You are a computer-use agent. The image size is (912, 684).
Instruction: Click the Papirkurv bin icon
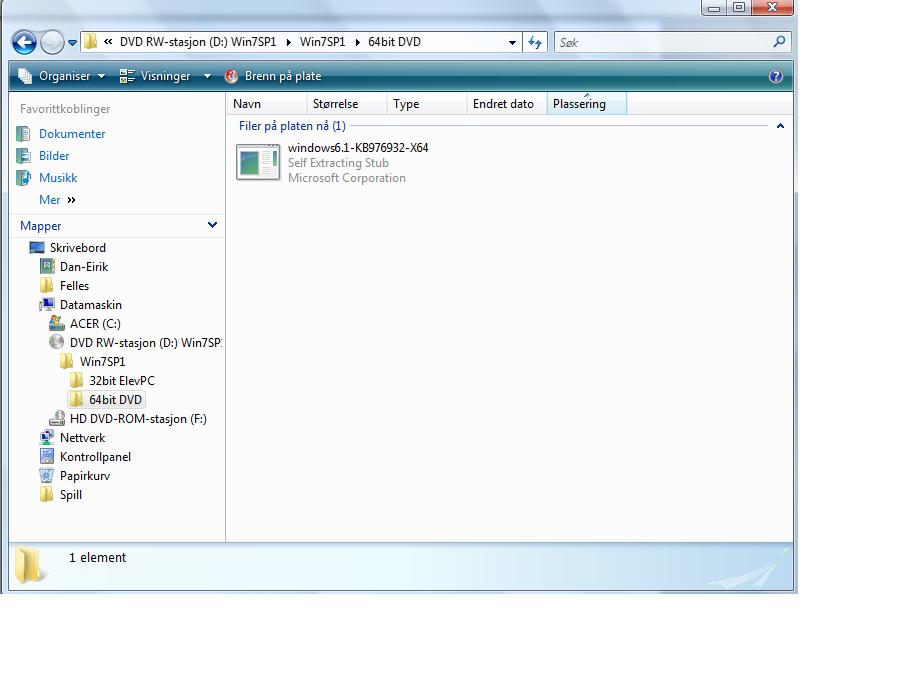pos(47,476)
